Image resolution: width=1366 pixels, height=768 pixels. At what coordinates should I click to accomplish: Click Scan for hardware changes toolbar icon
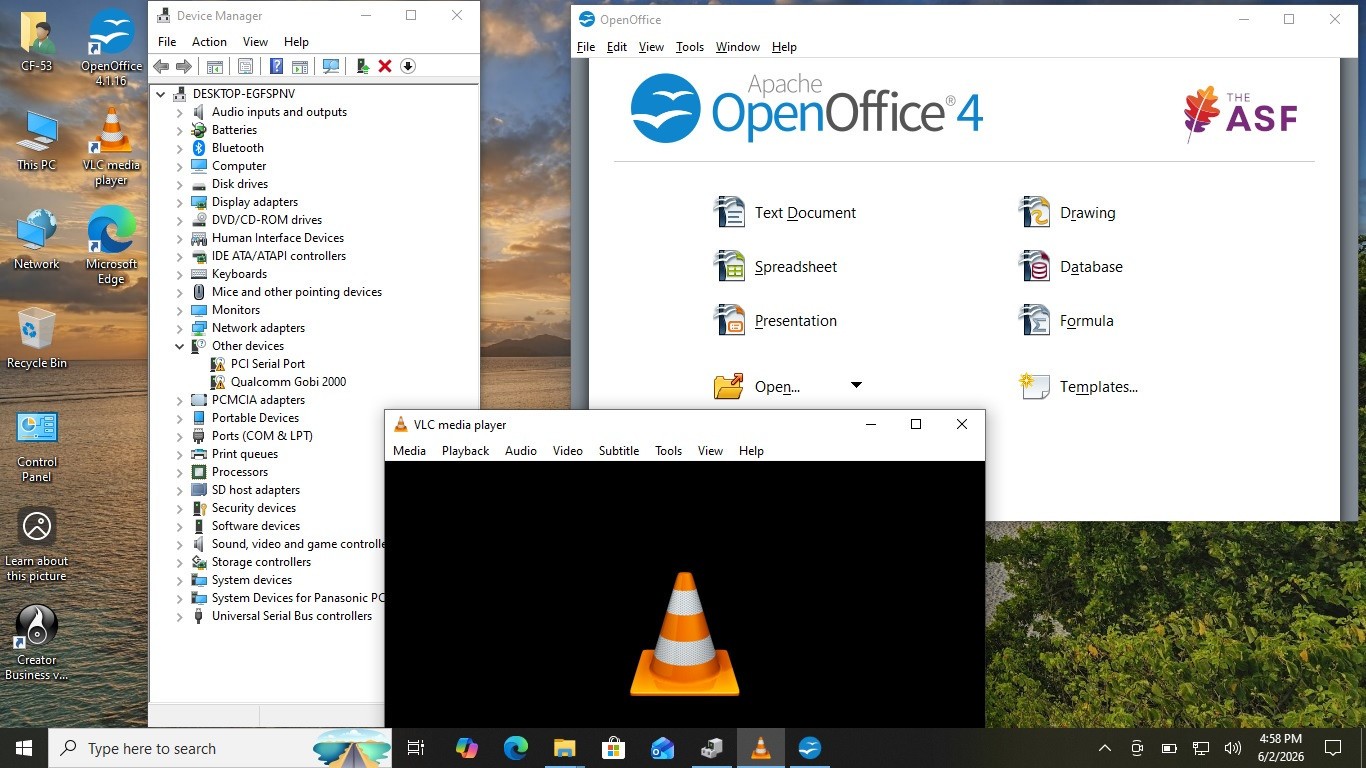331,66
